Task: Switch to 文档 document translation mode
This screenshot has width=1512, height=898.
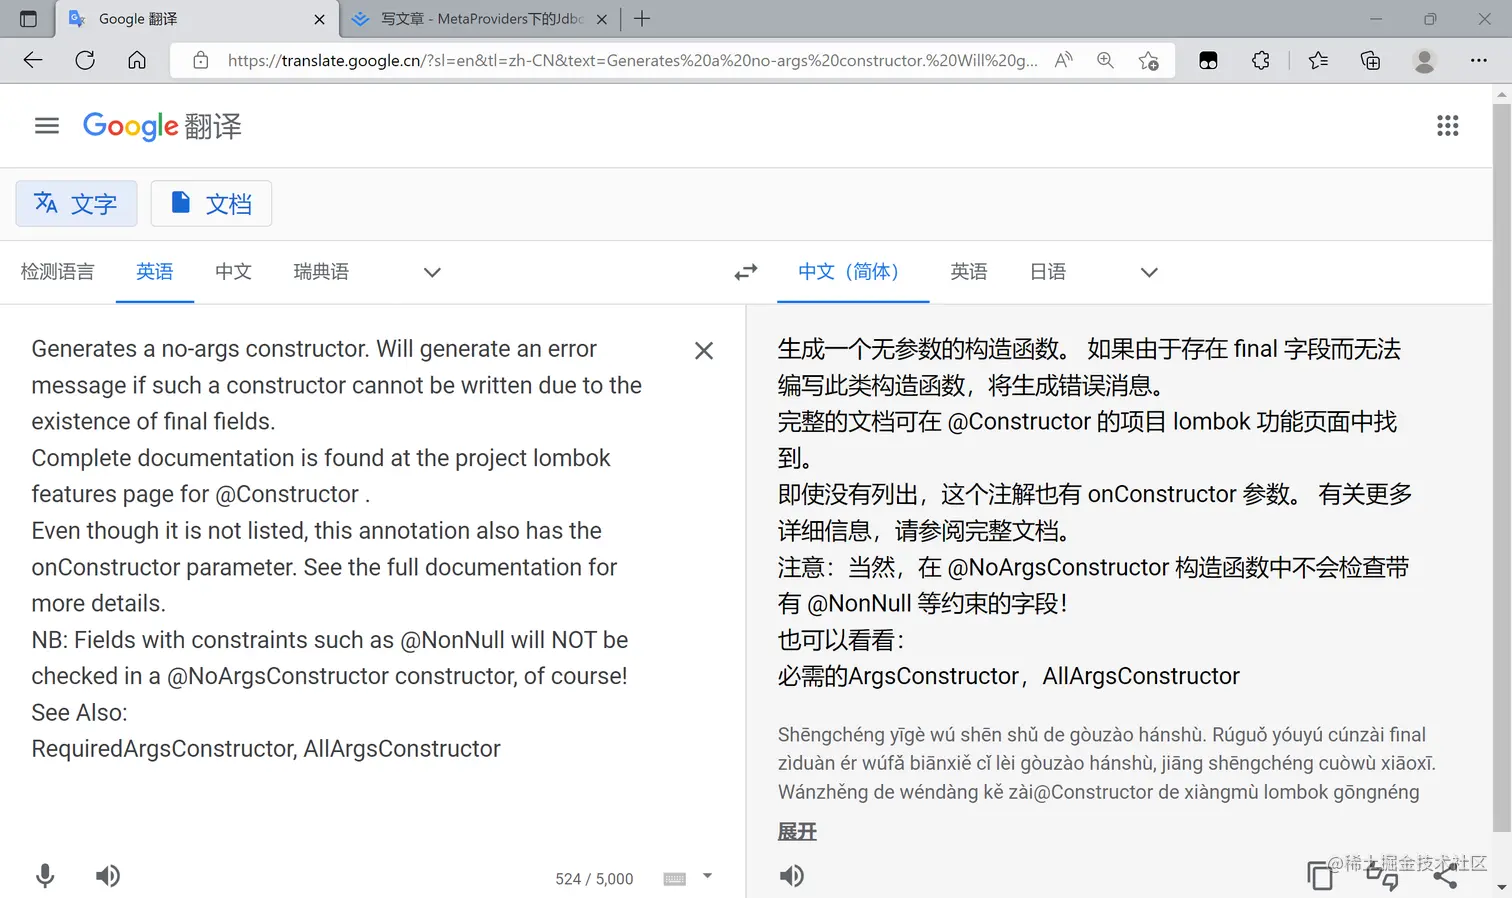Action: (x=211, y=204)
